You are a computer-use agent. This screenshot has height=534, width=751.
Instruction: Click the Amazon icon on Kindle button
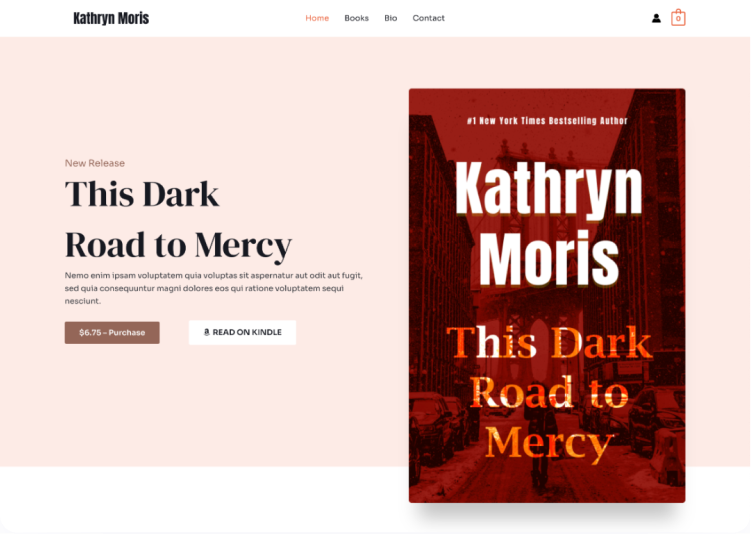[x=206, y=332]
